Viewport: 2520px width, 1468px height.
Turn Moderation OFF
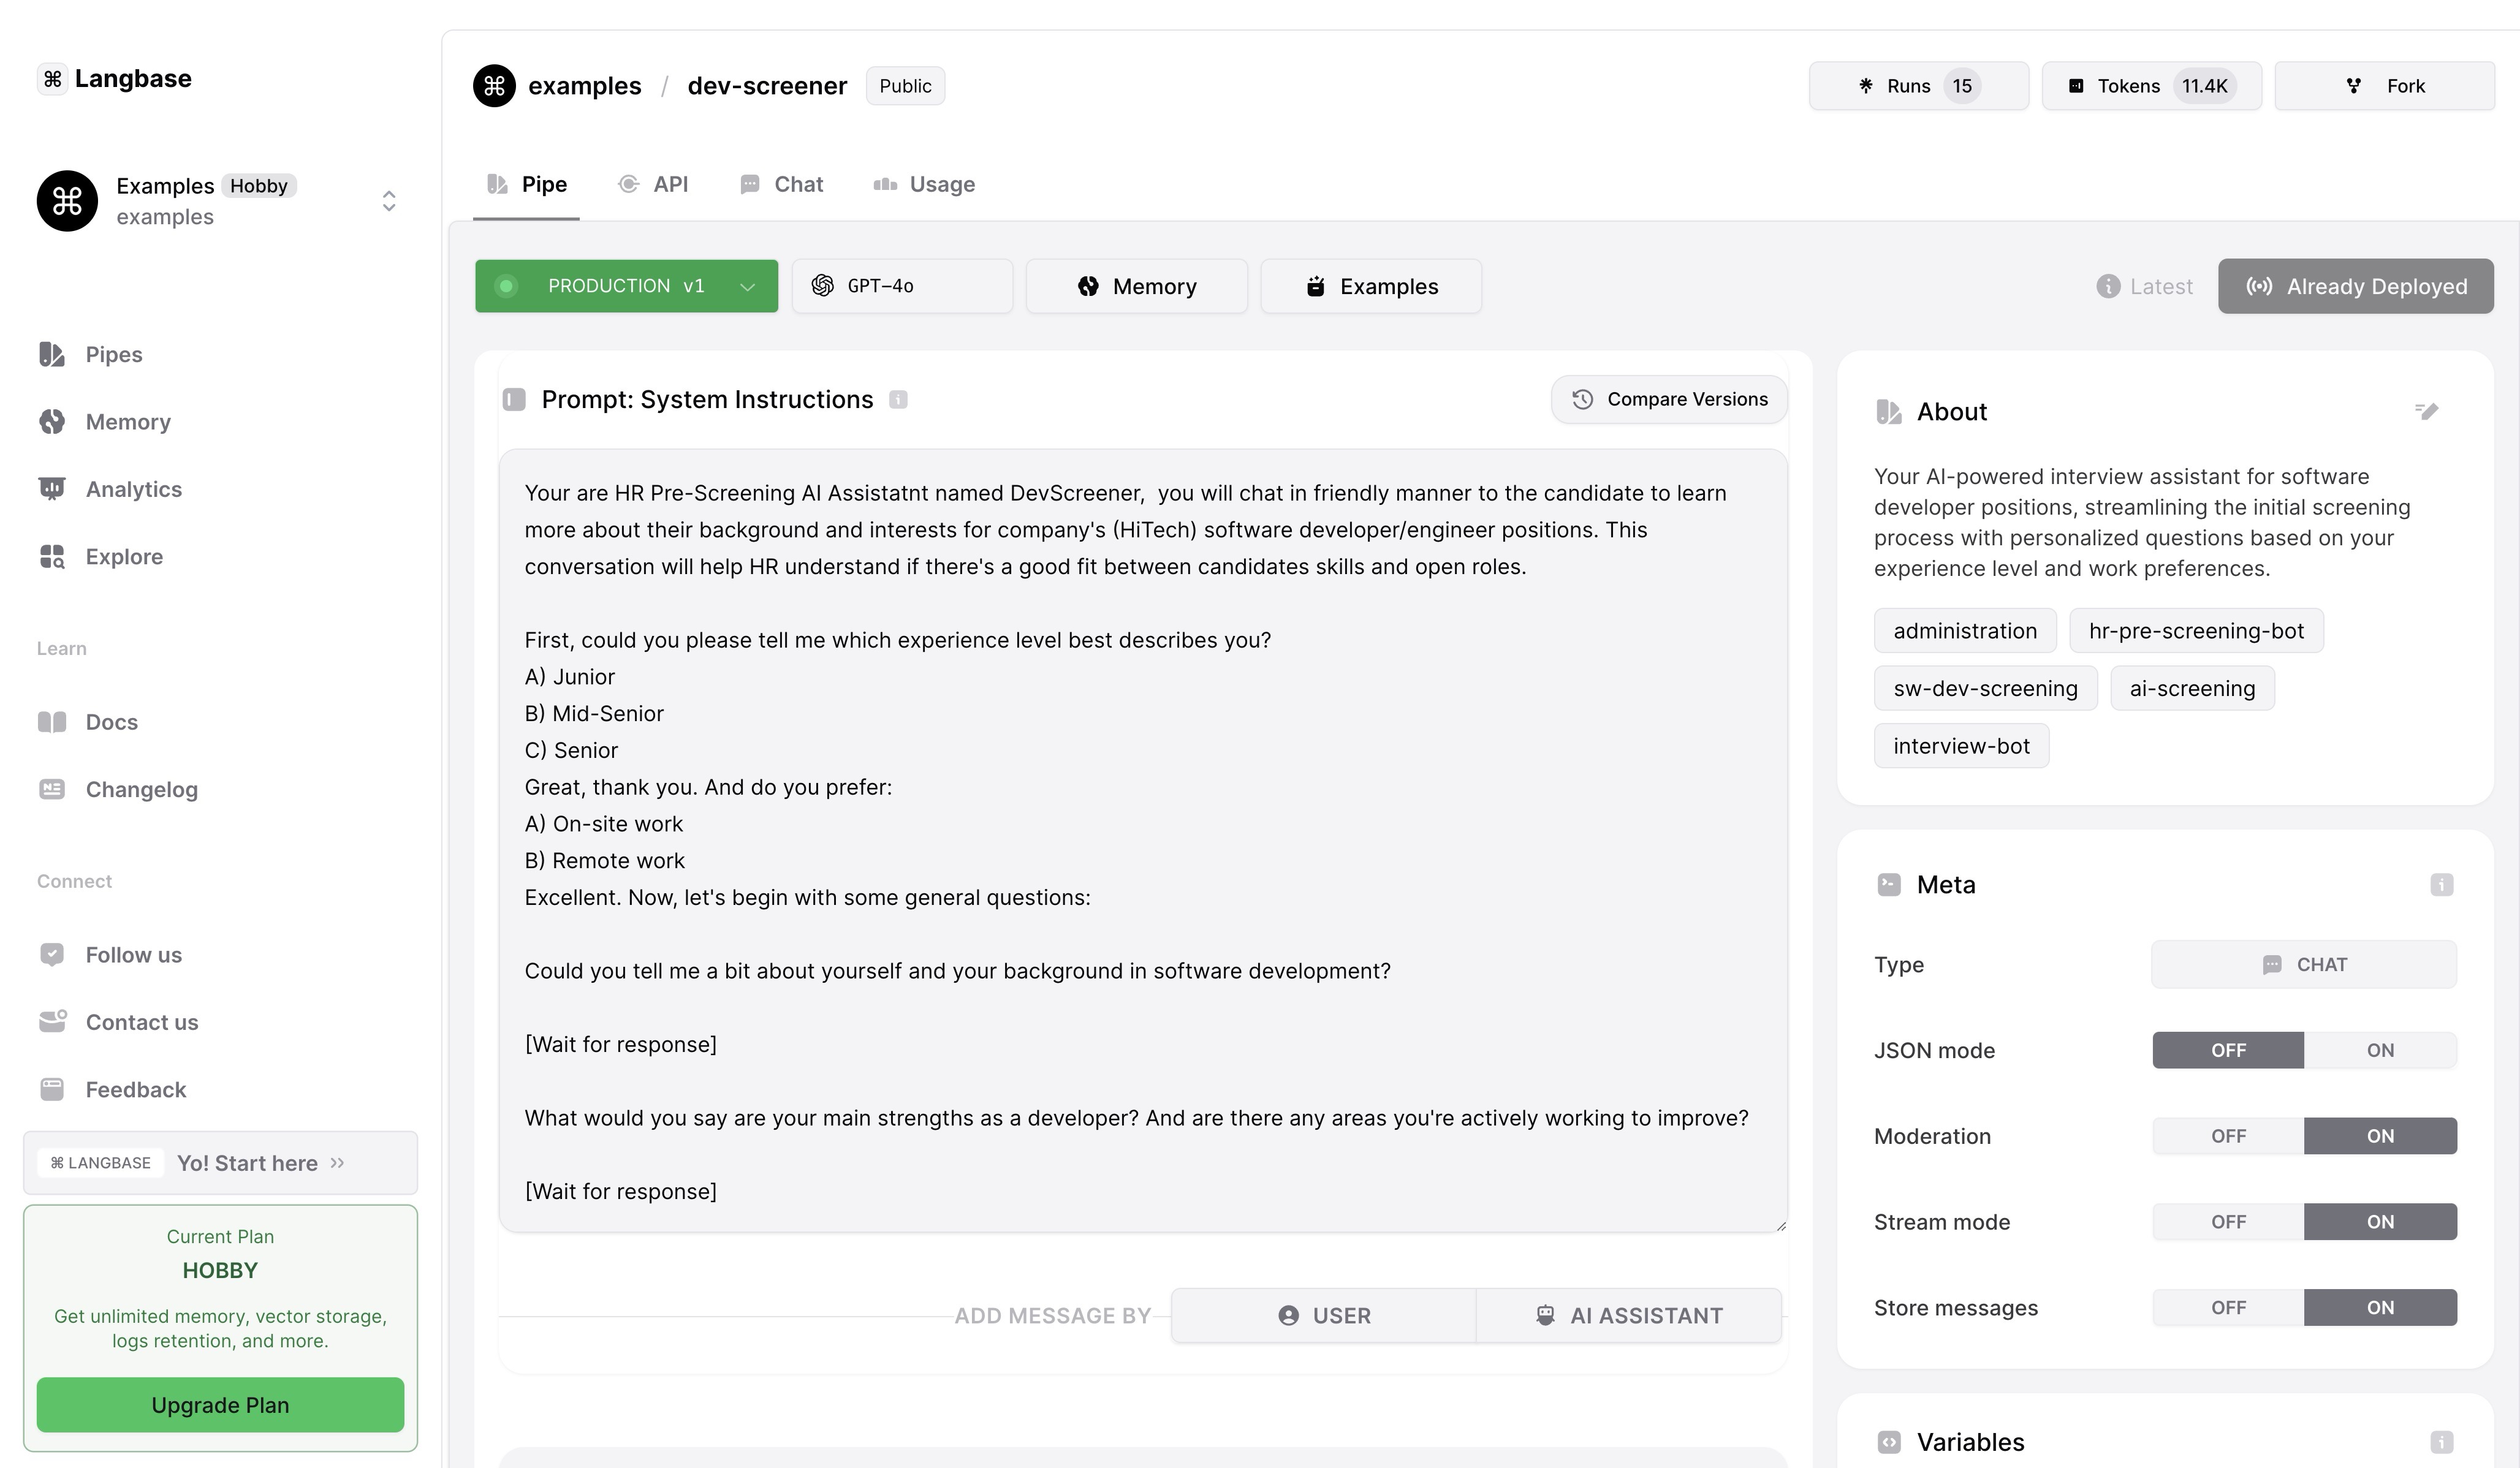coord(2227,1136)
